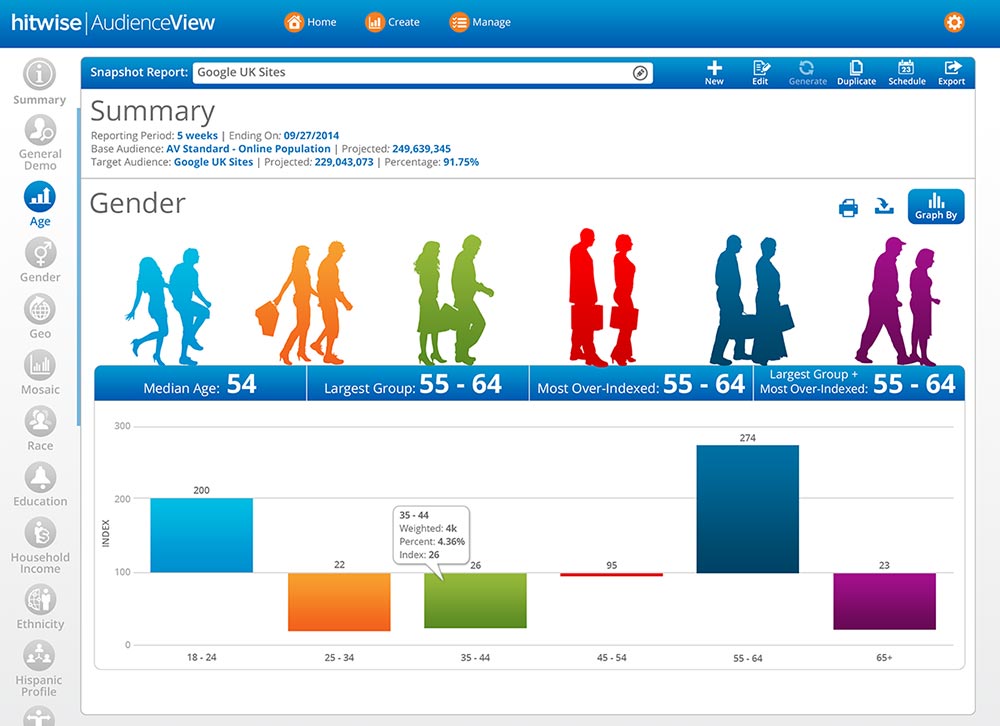Click the purple elderly couple silhouette
This screenshot has height=726, width=1000.
point(897,300)
